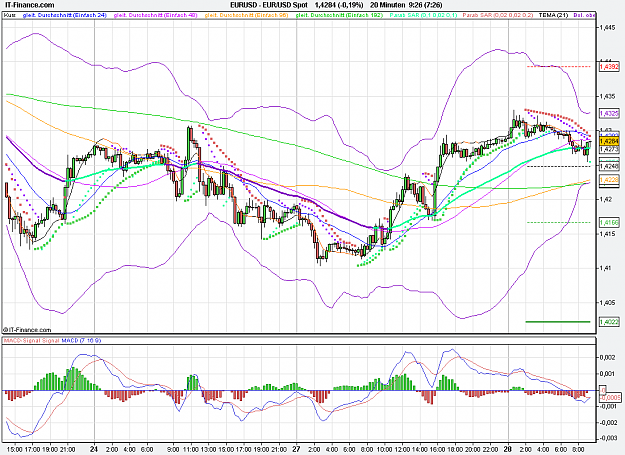Click the yellow 1,4284 current price label
The width and height of the screenshot is (625, 455).
pyautogui.click(x=609, y=141)
